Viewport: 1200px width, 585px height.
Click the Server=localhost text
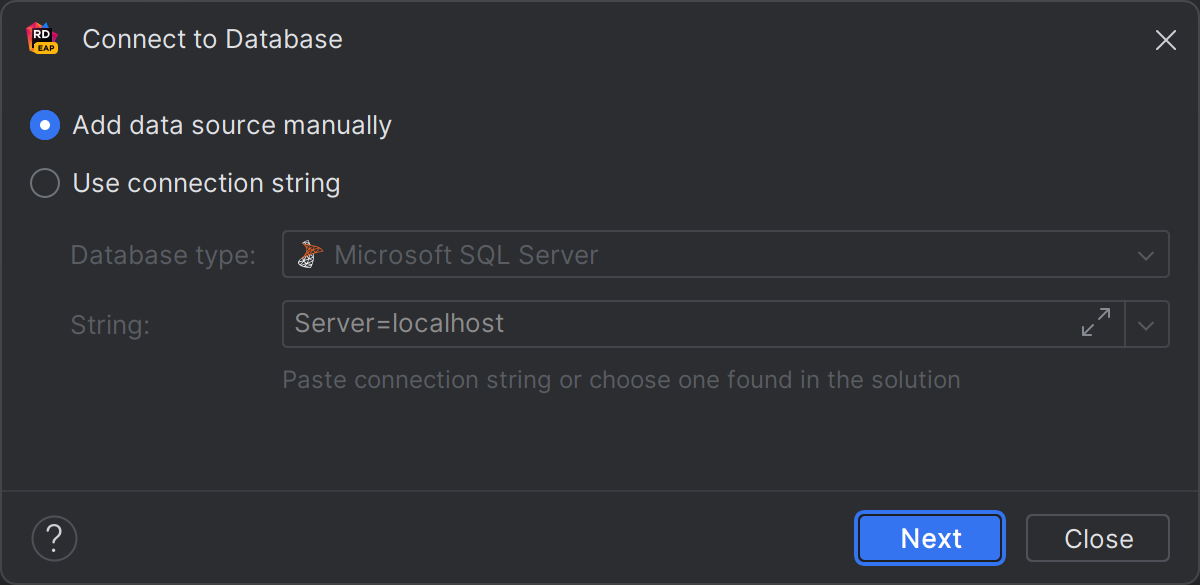click(399, 324)
